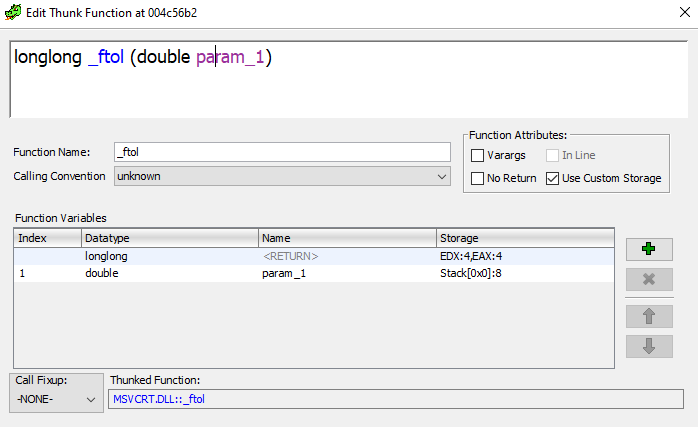Viewport: 698px width, 427px height.
Task: Click the Thunked Function MSVCRT.DLL::_ftol field
Action: tap(396, 399)
